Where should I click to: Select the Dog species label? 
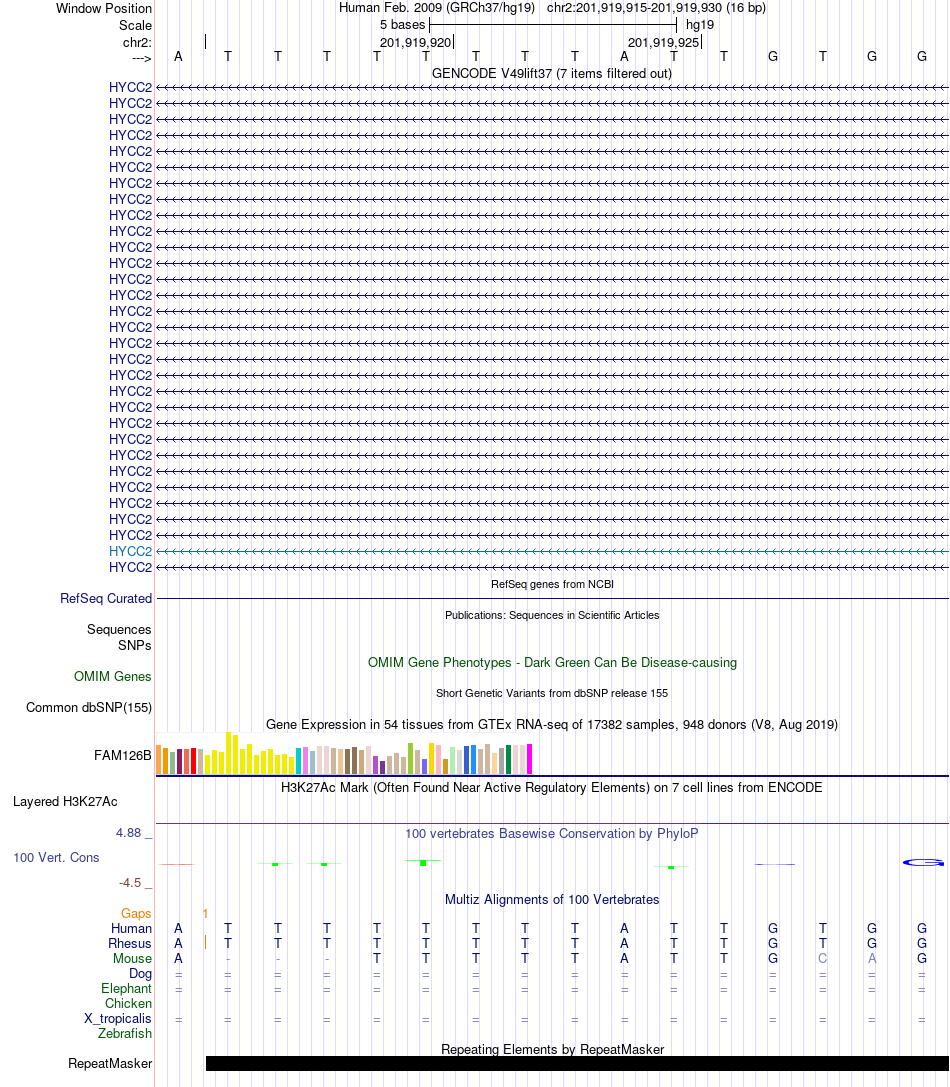[140, 973]
